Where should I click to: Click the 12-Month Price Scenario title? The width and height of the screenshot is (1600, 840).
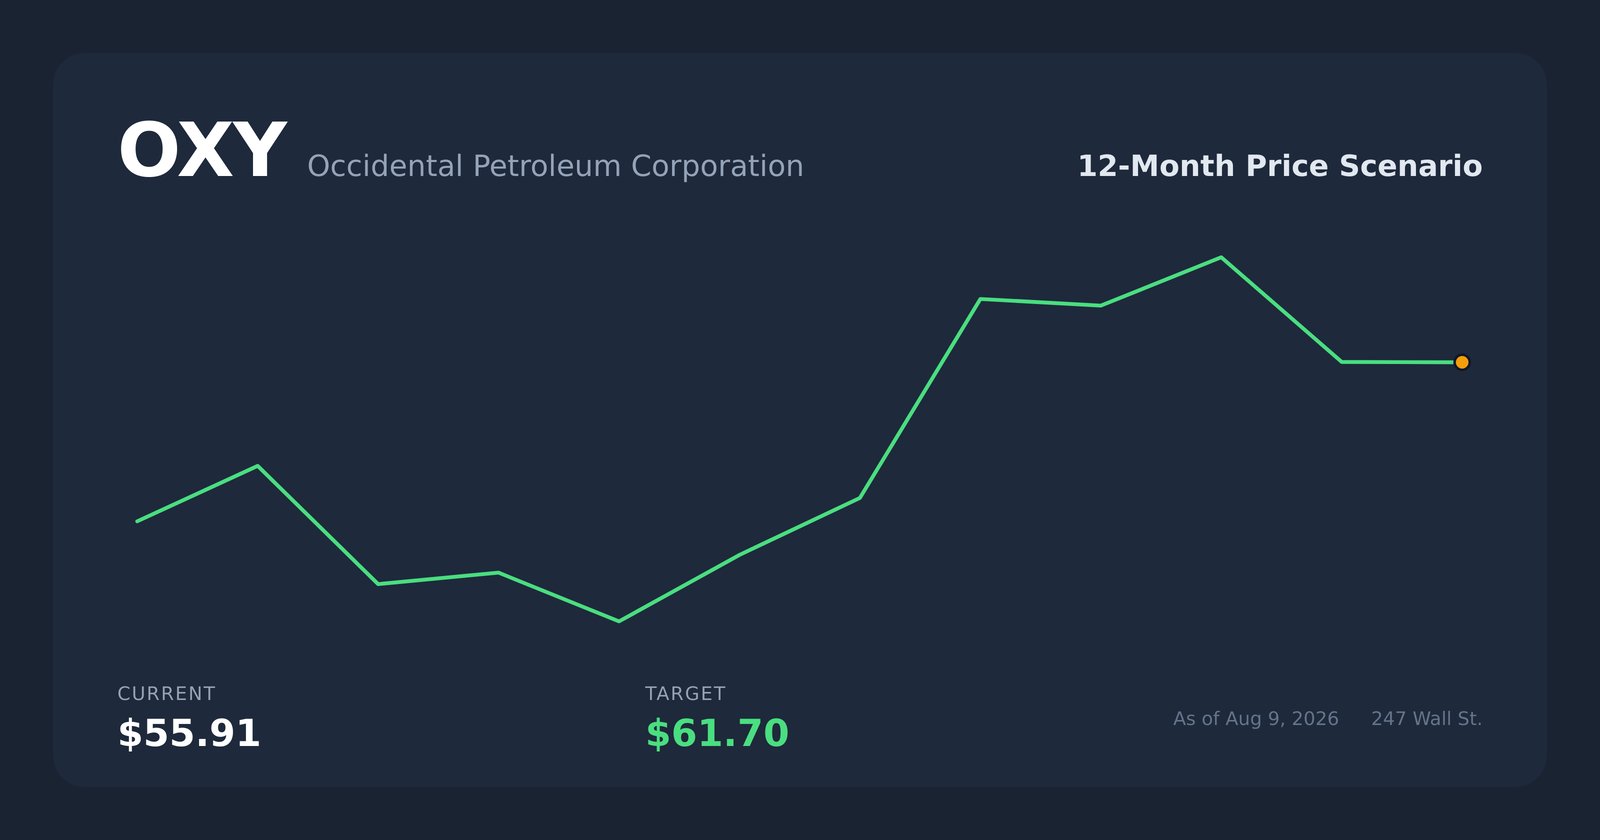pyautogui.click(x=1279, y=166)
